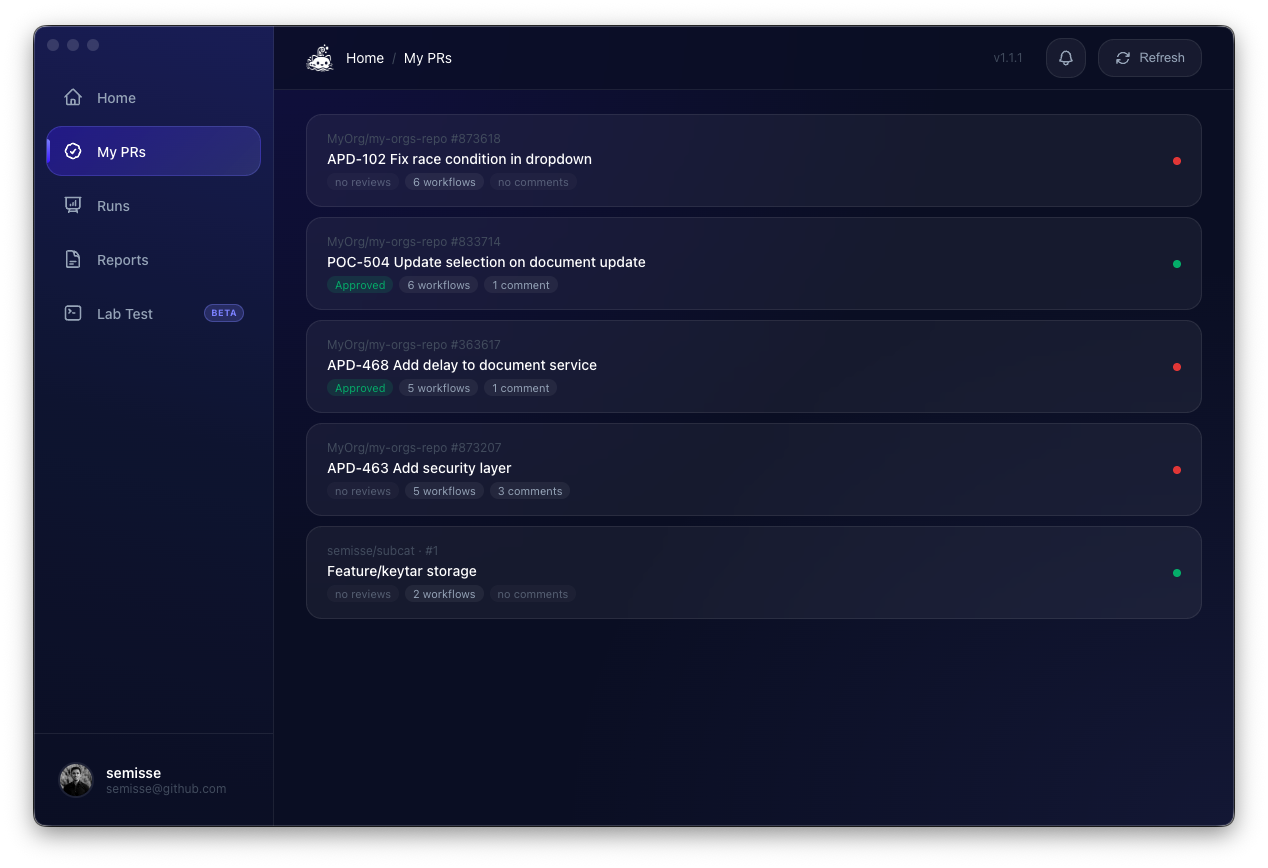
Task: Open PR APD-463 Add security layer
Action: click(x=754, y=469)
